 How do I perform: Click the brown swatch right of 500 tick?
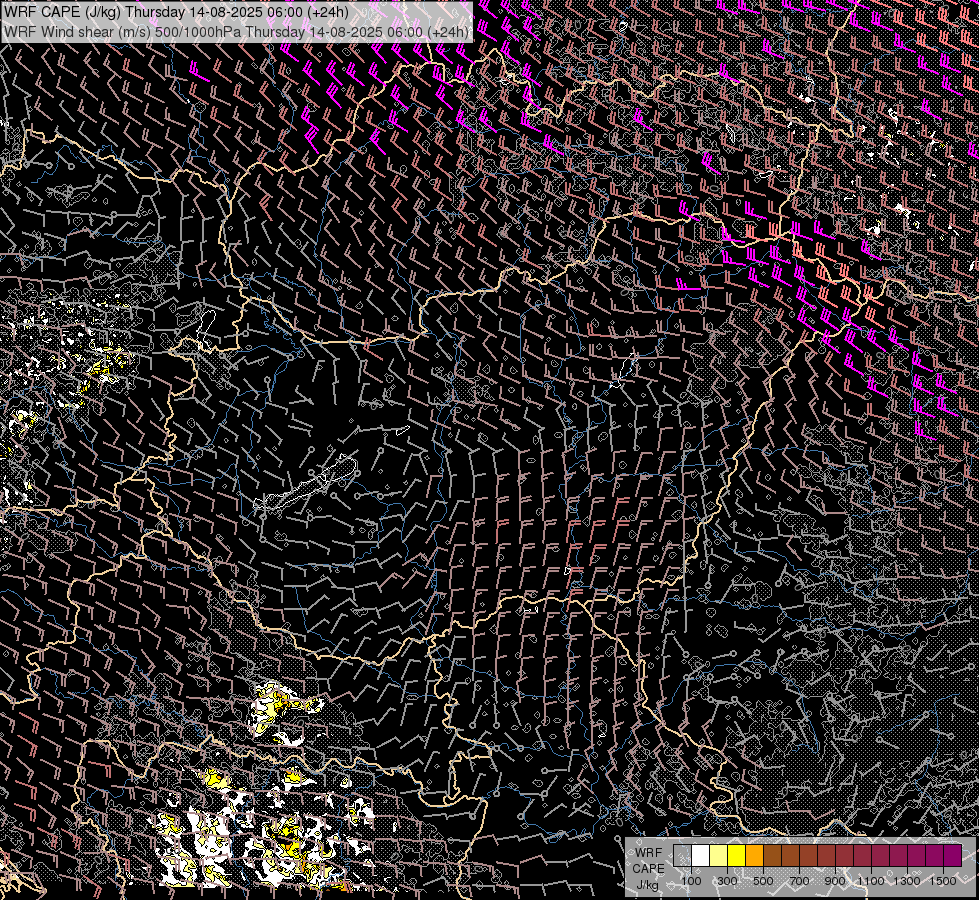point(772,855)
